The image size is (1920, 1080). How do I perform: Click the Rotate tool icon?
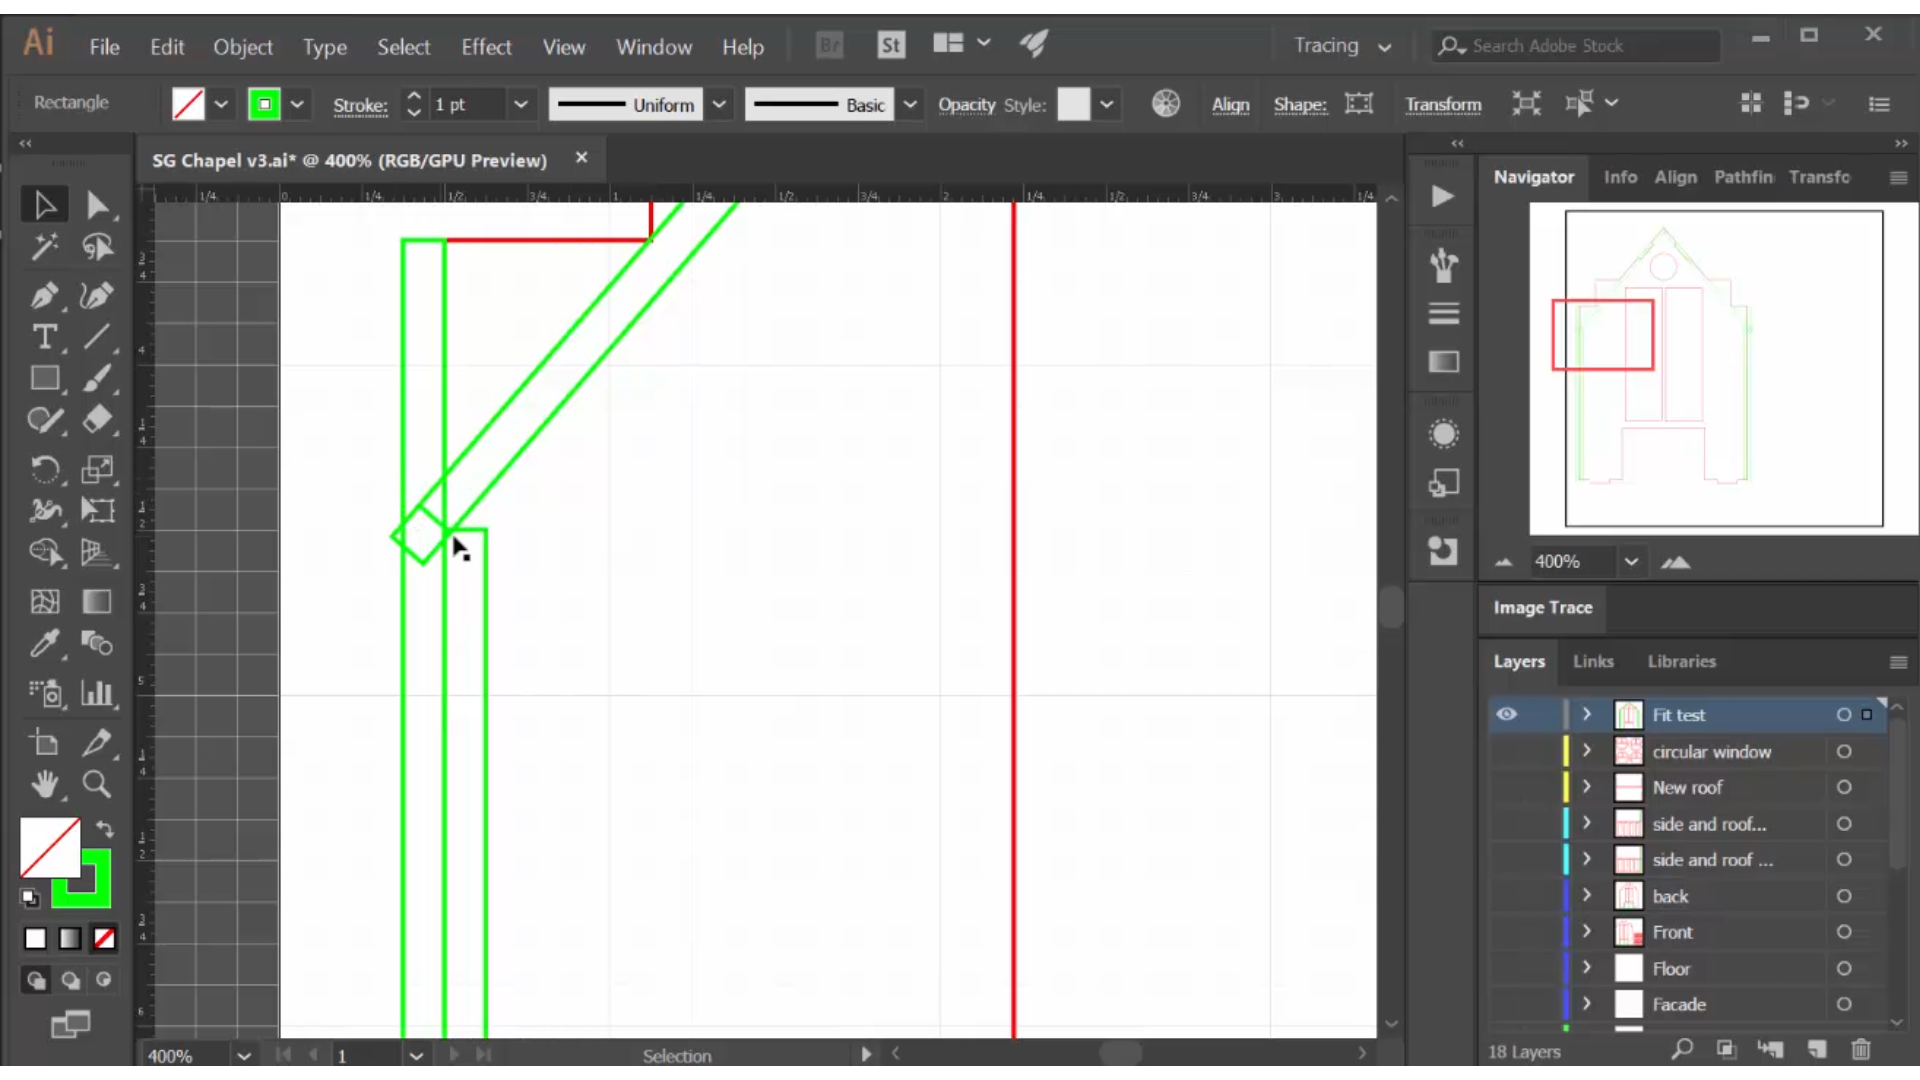tap(44, 469)
